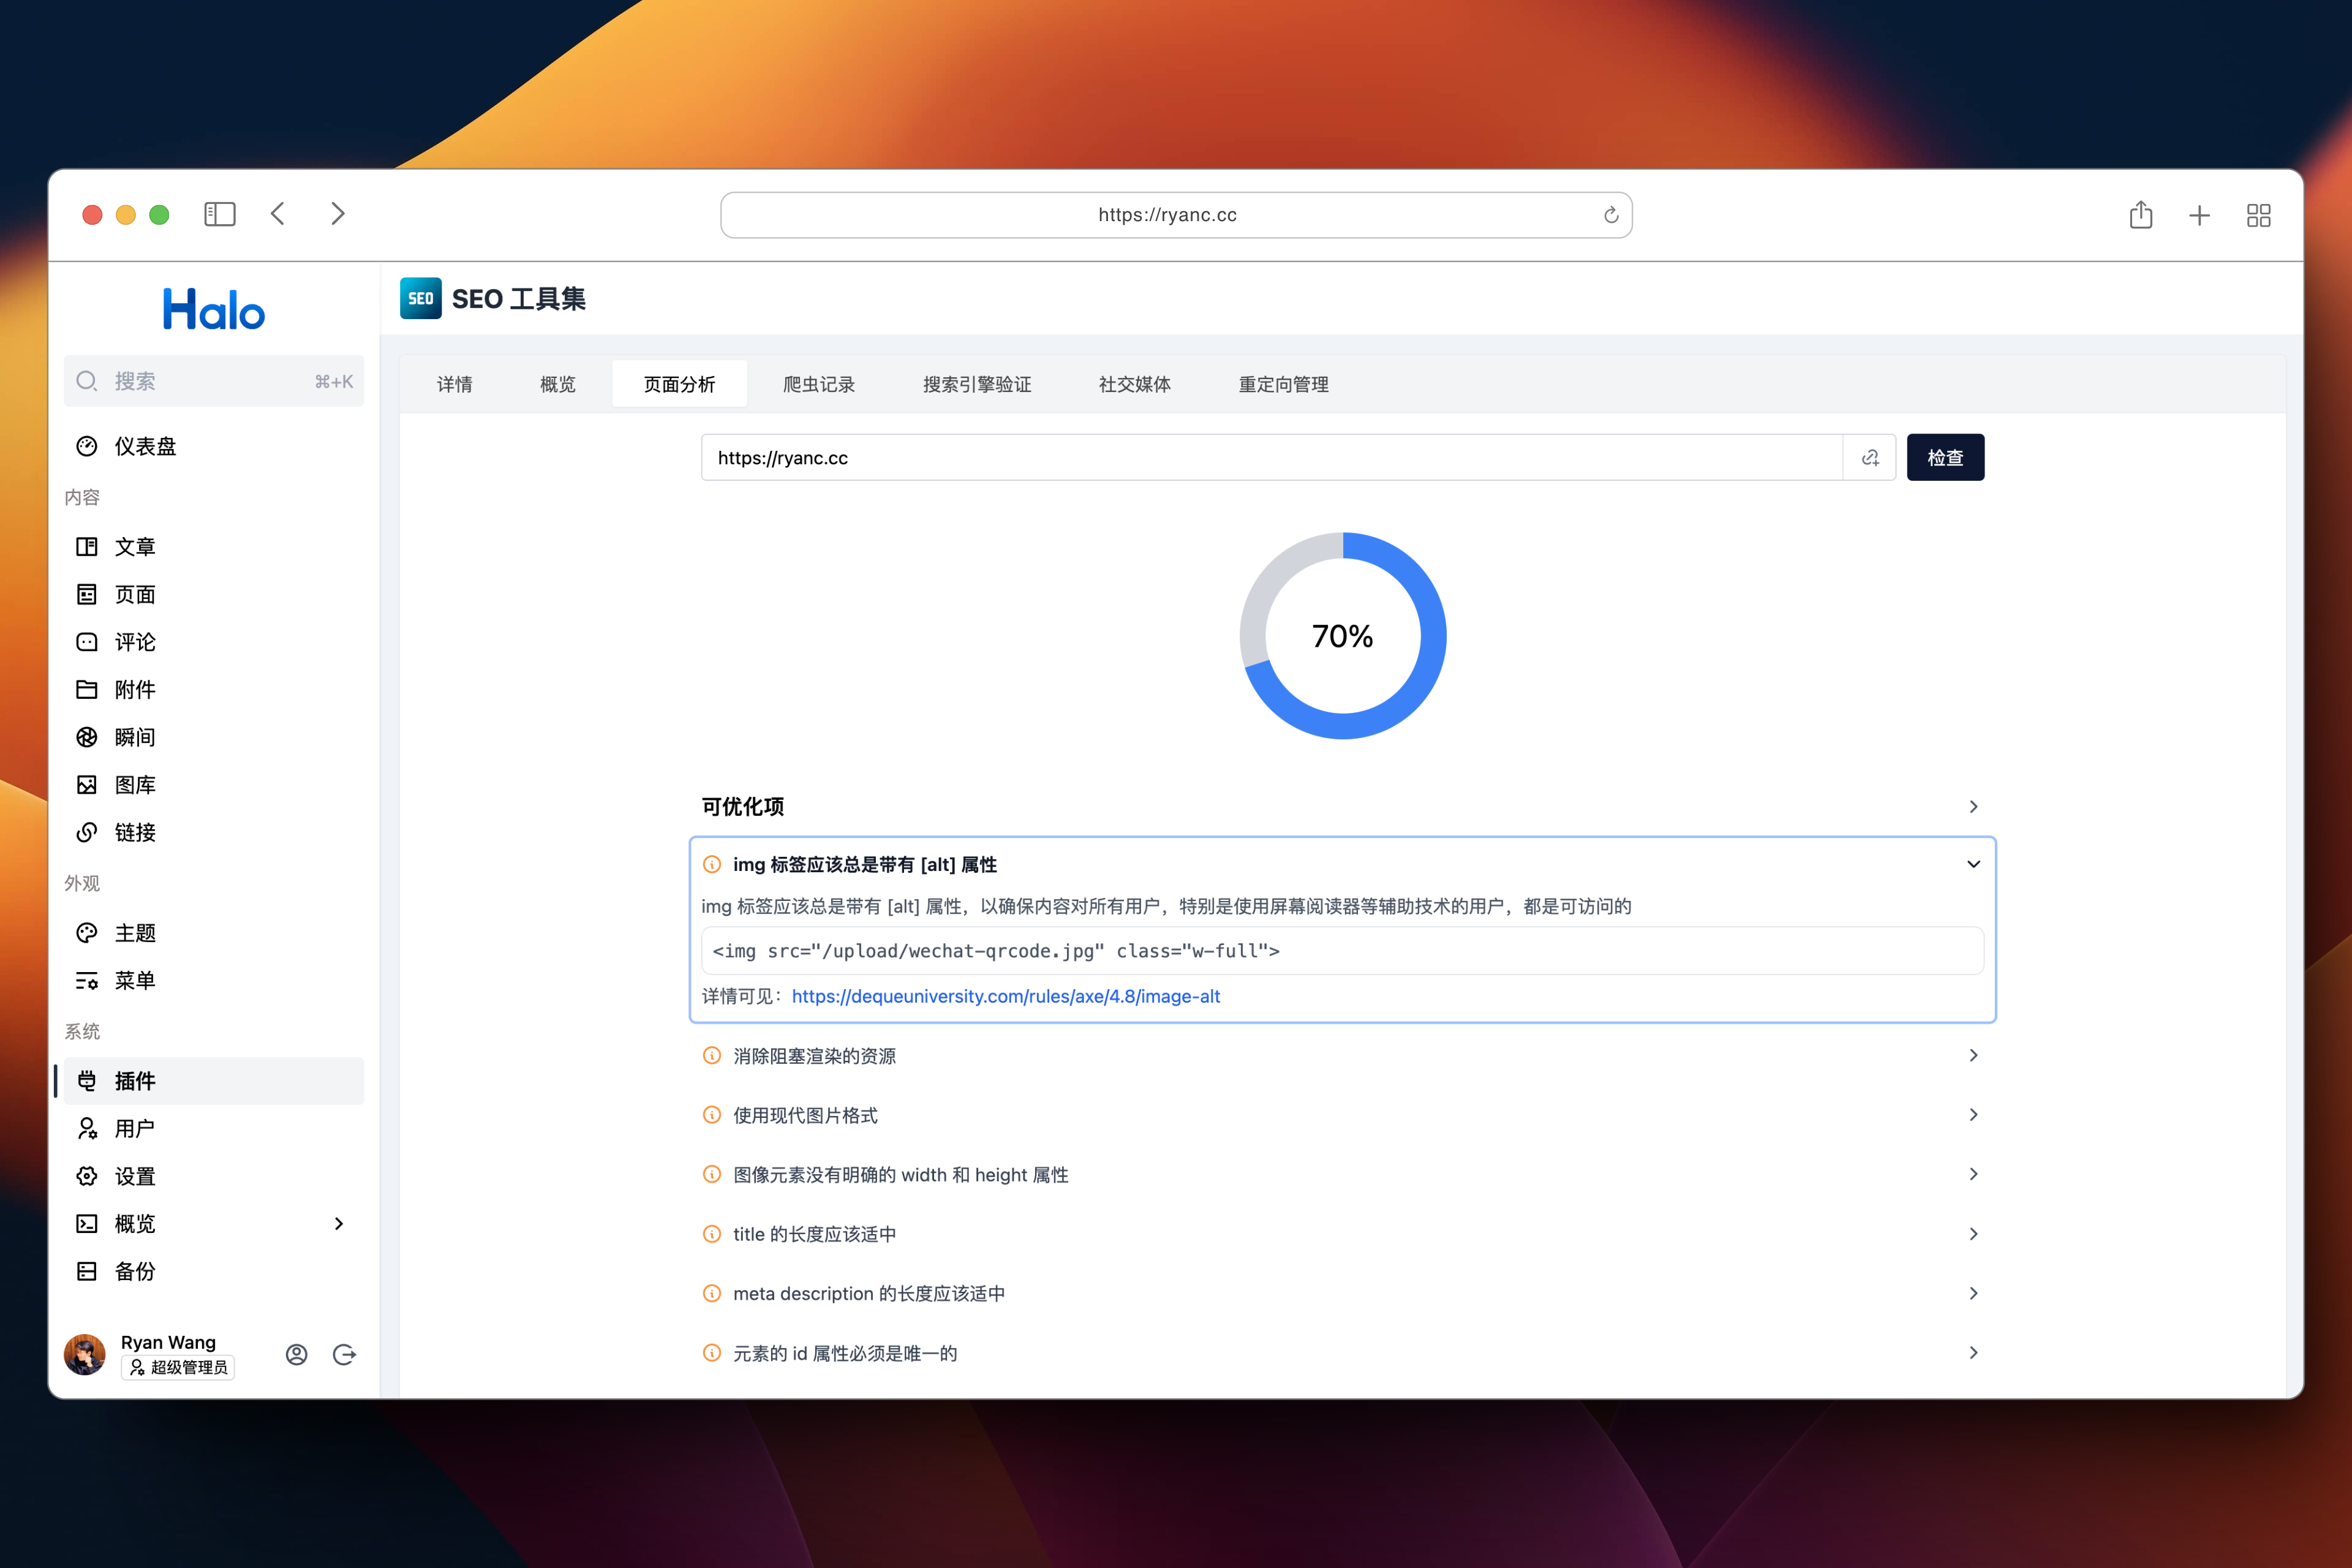Reload the page using the refresh icon
This screenshot has height=1568, width=2352.
[x=1610, y=215]
